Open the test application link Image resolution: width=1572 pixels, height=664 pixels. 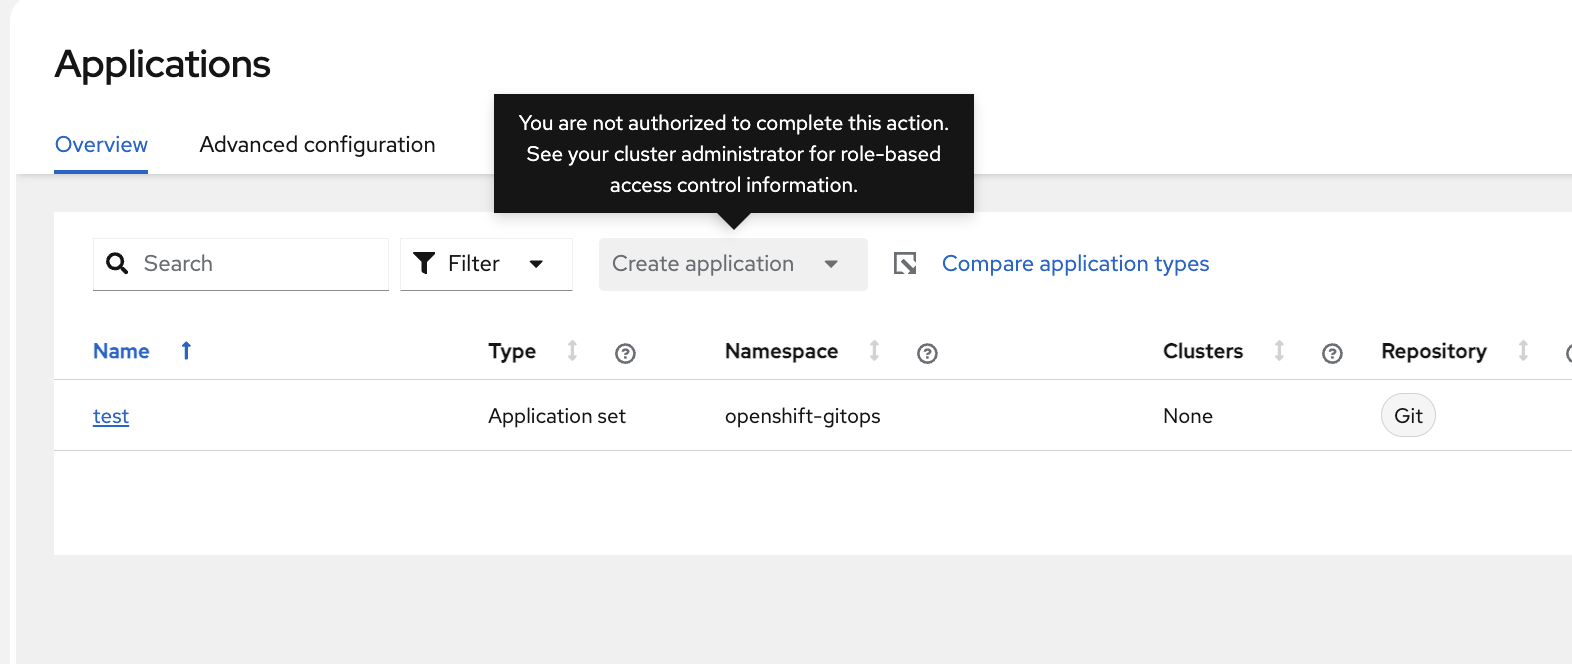point(111,416)
